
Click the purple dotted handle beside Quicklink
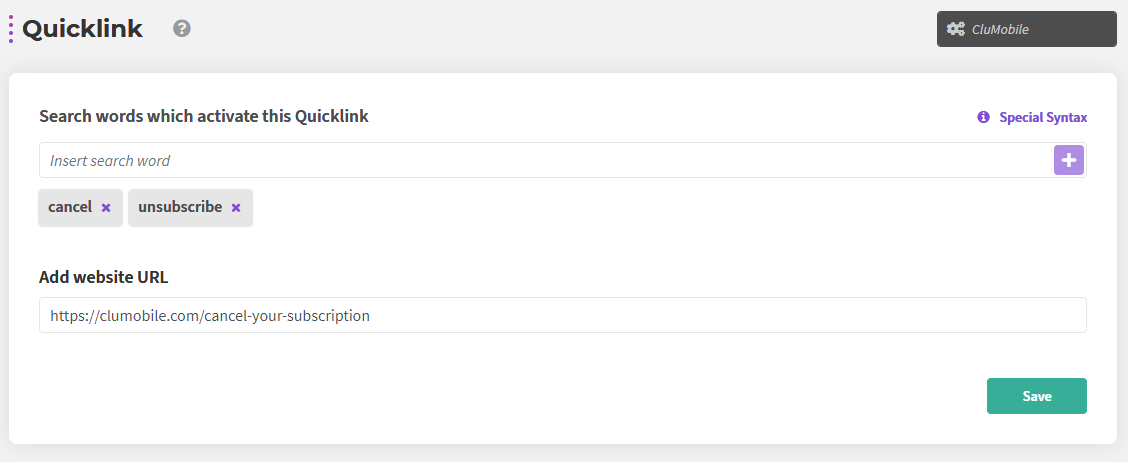11,29
